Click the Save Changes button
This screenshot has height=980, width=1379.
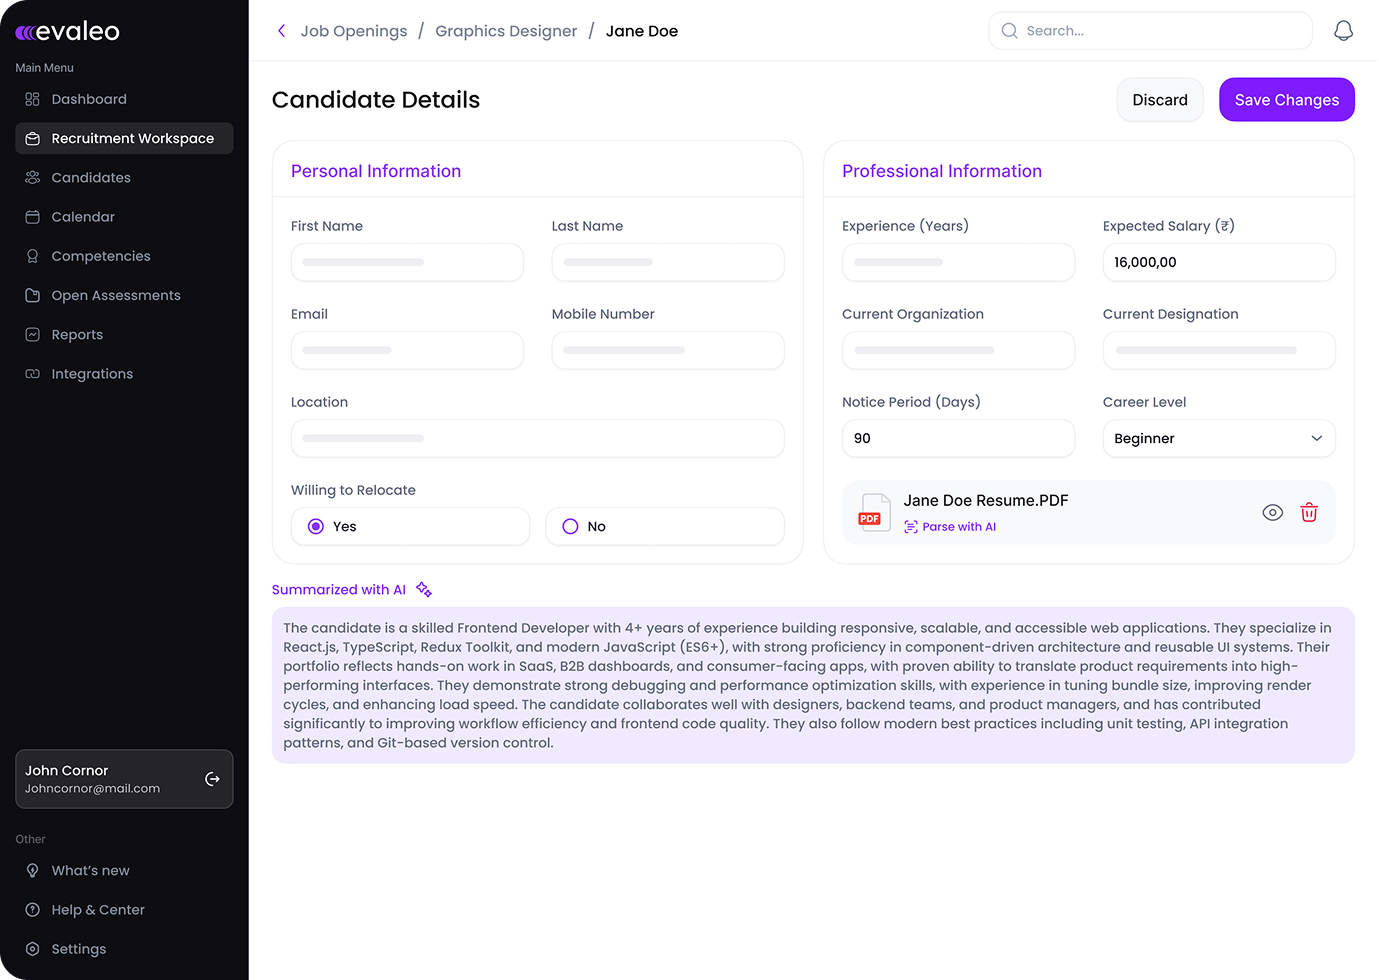(x=1286, y=100)
